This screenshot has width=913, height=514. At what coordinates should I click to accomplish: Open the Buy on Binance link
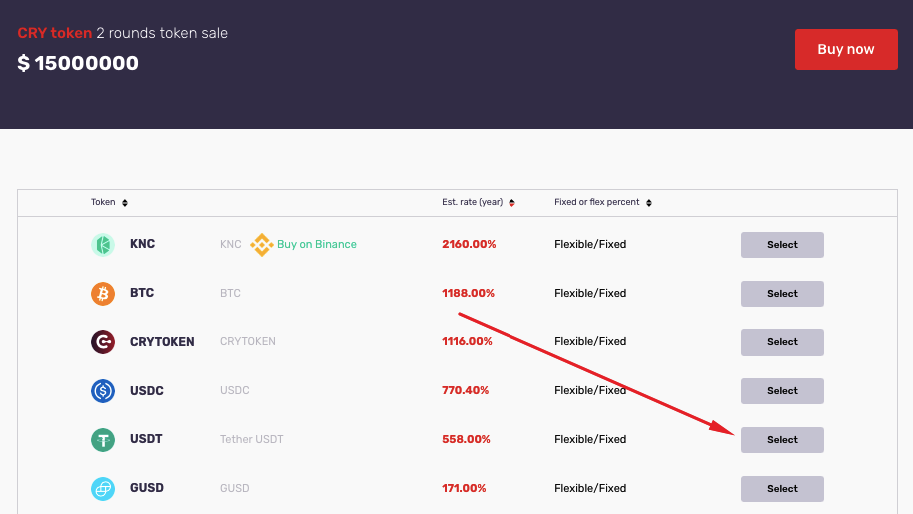(x=317, y=244)
